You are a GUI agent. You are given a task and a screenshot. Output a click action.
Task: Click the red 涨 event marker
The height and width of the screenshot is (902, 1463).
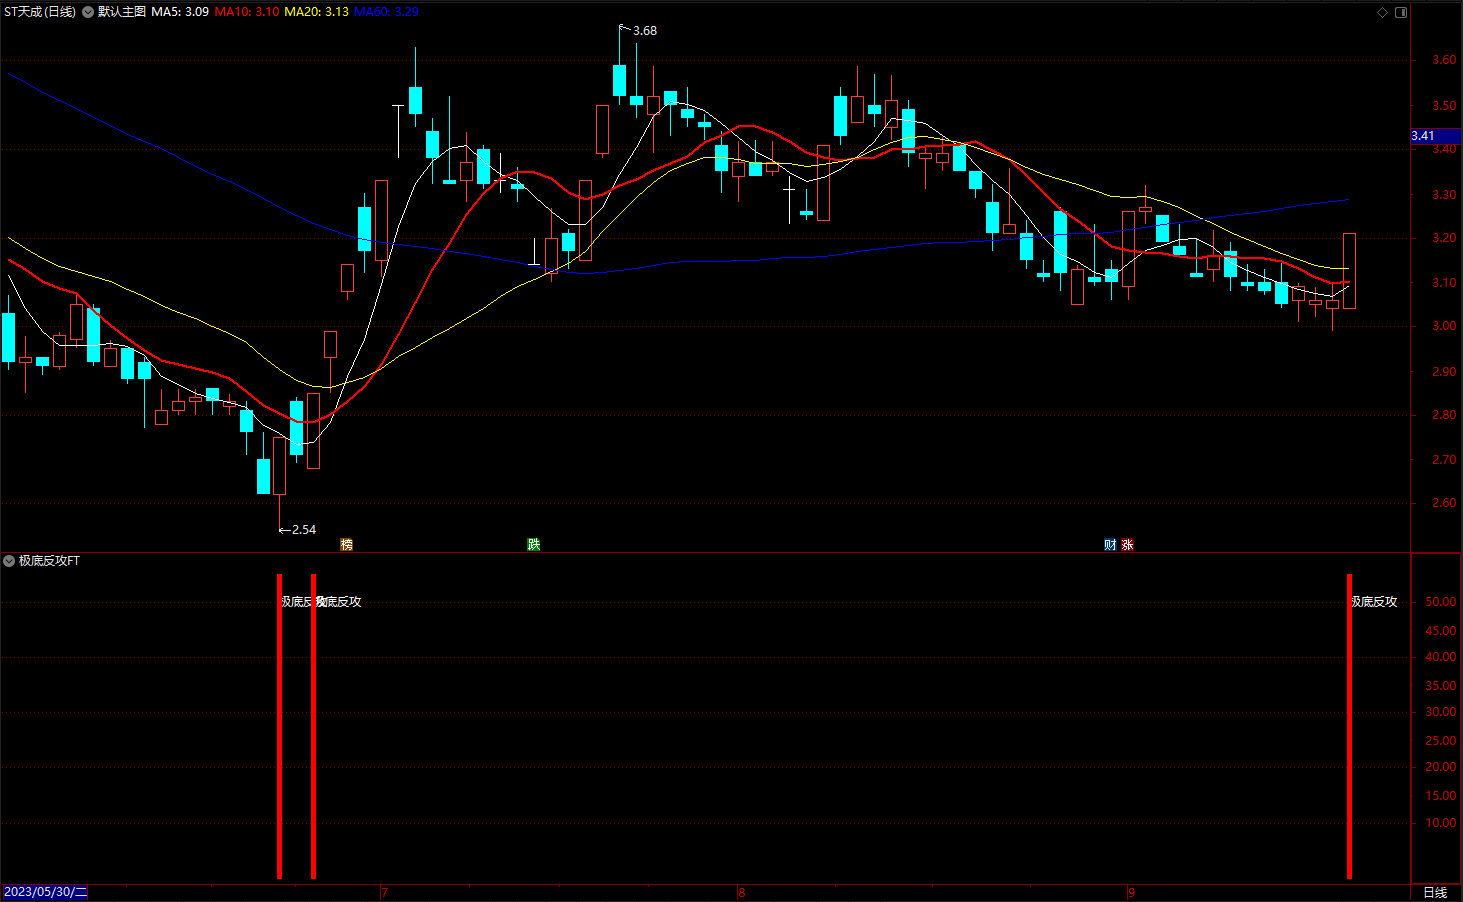1127,545
